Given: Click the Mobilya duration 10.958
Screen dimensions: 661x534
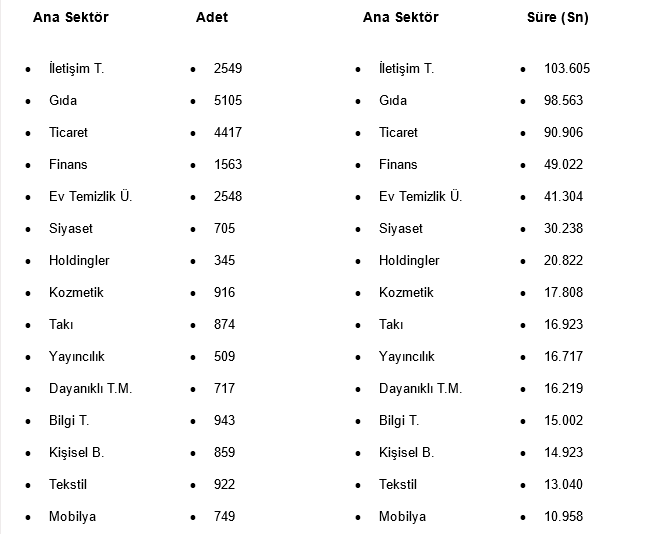Looking at the screenshot, I should click(564, 517).
